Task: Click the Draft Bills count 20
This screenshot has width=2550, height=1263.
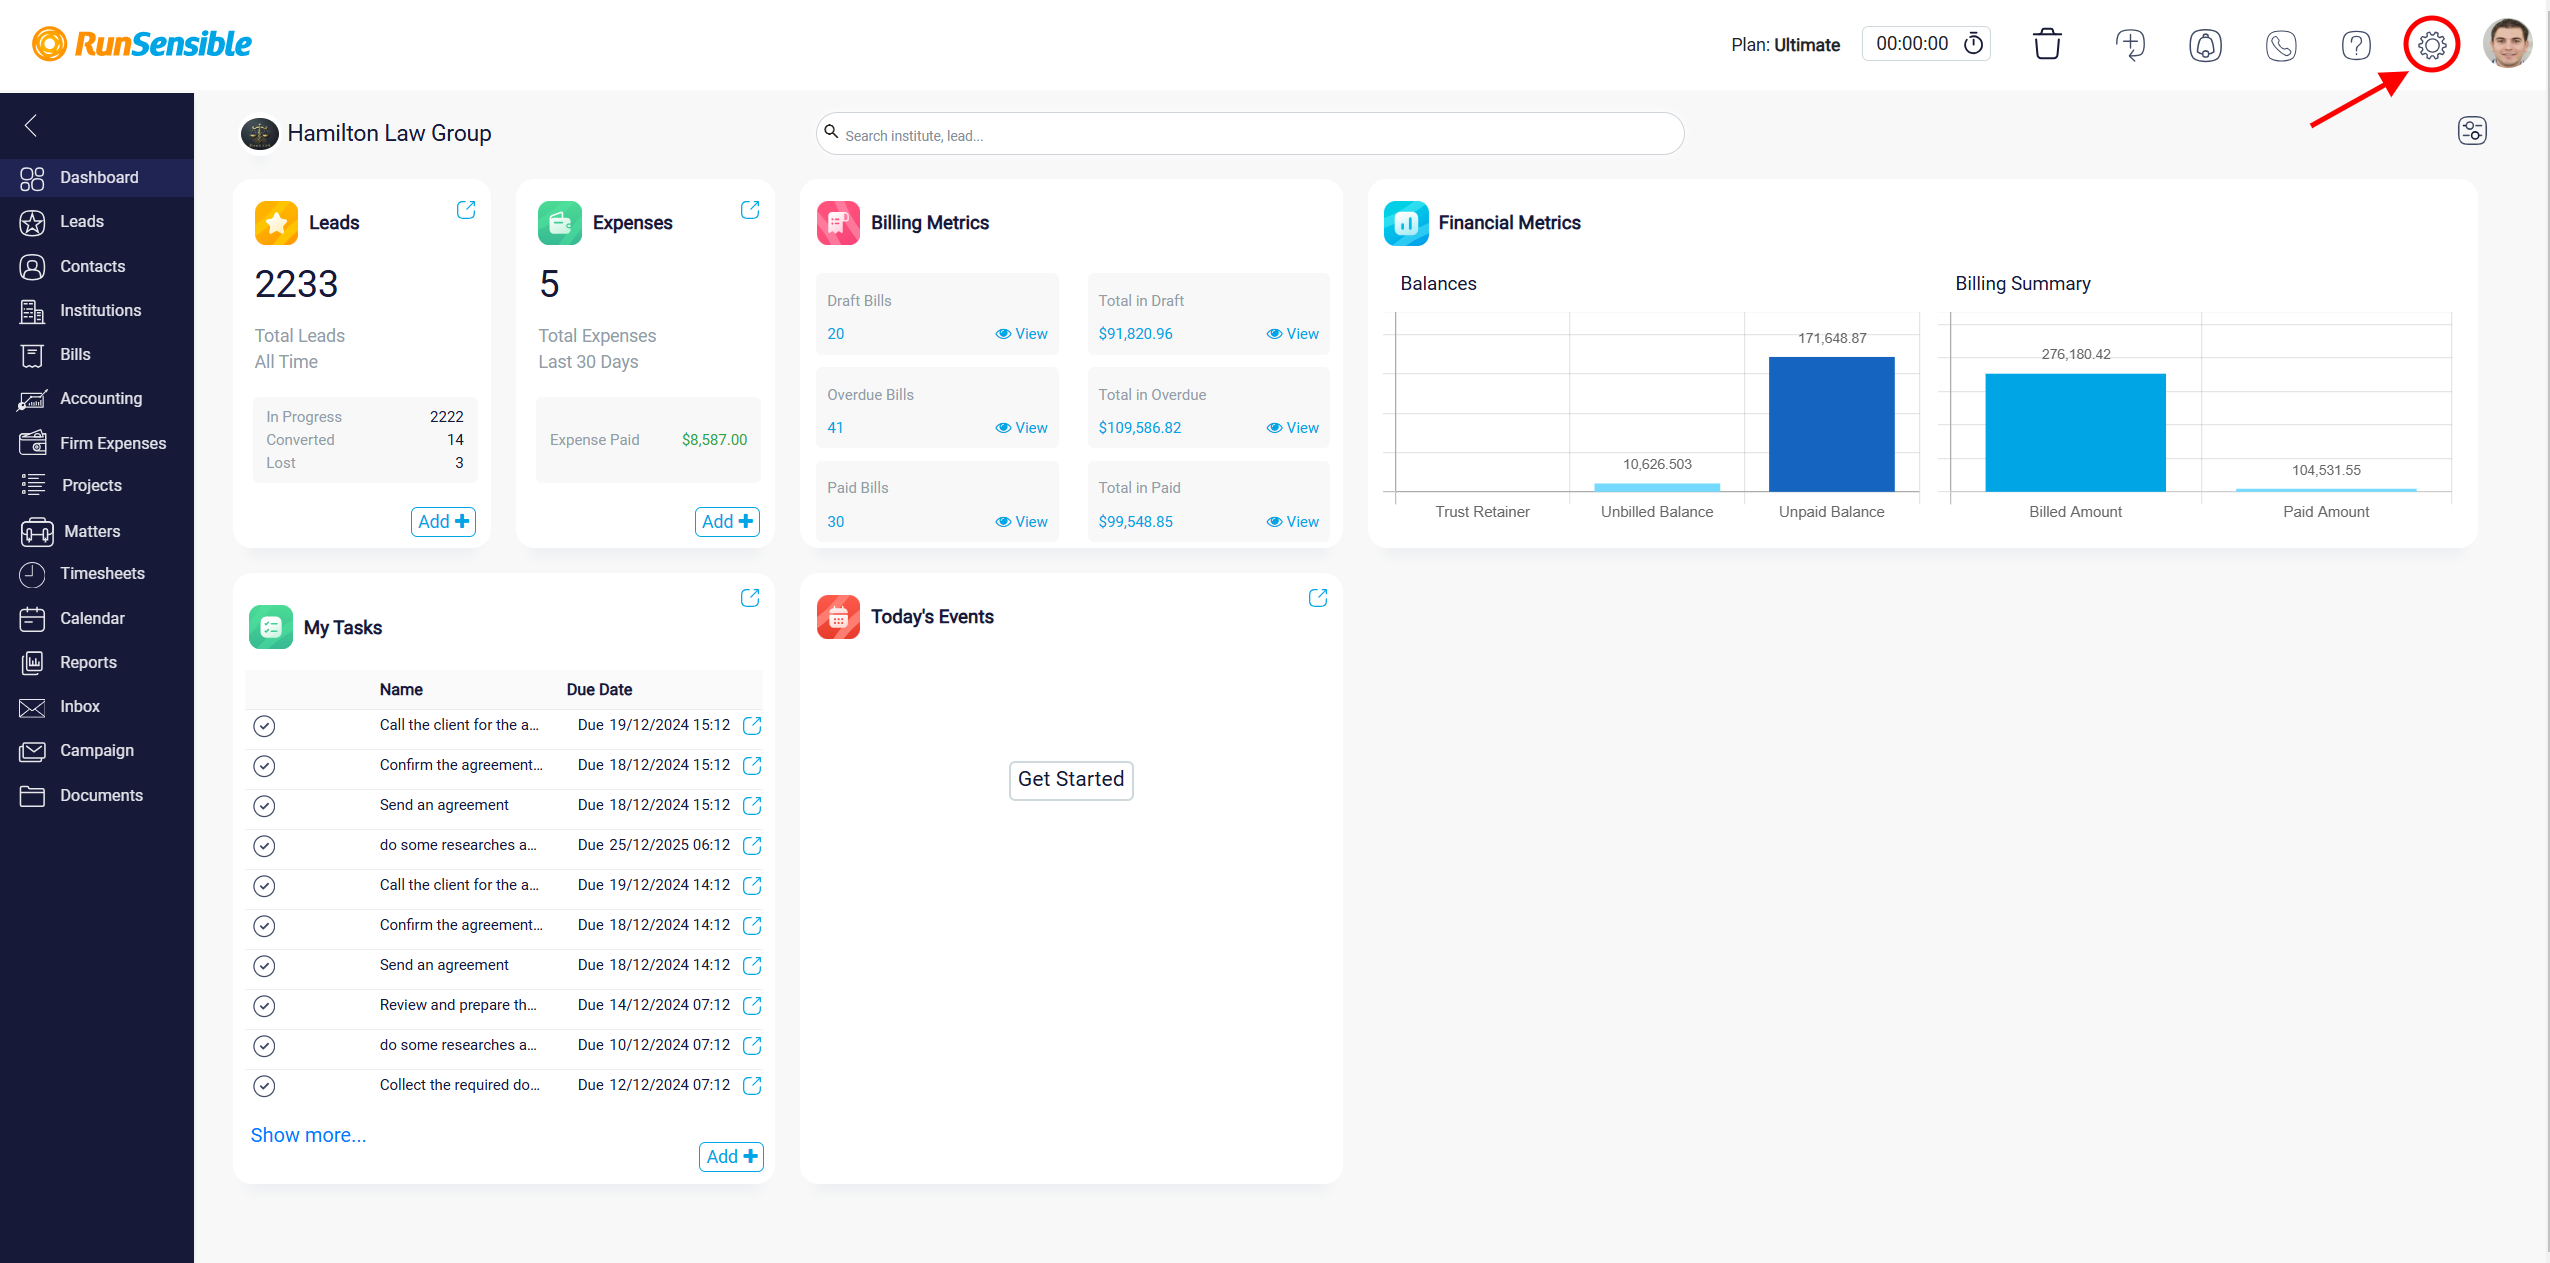Action: click(x=836, y=334)
